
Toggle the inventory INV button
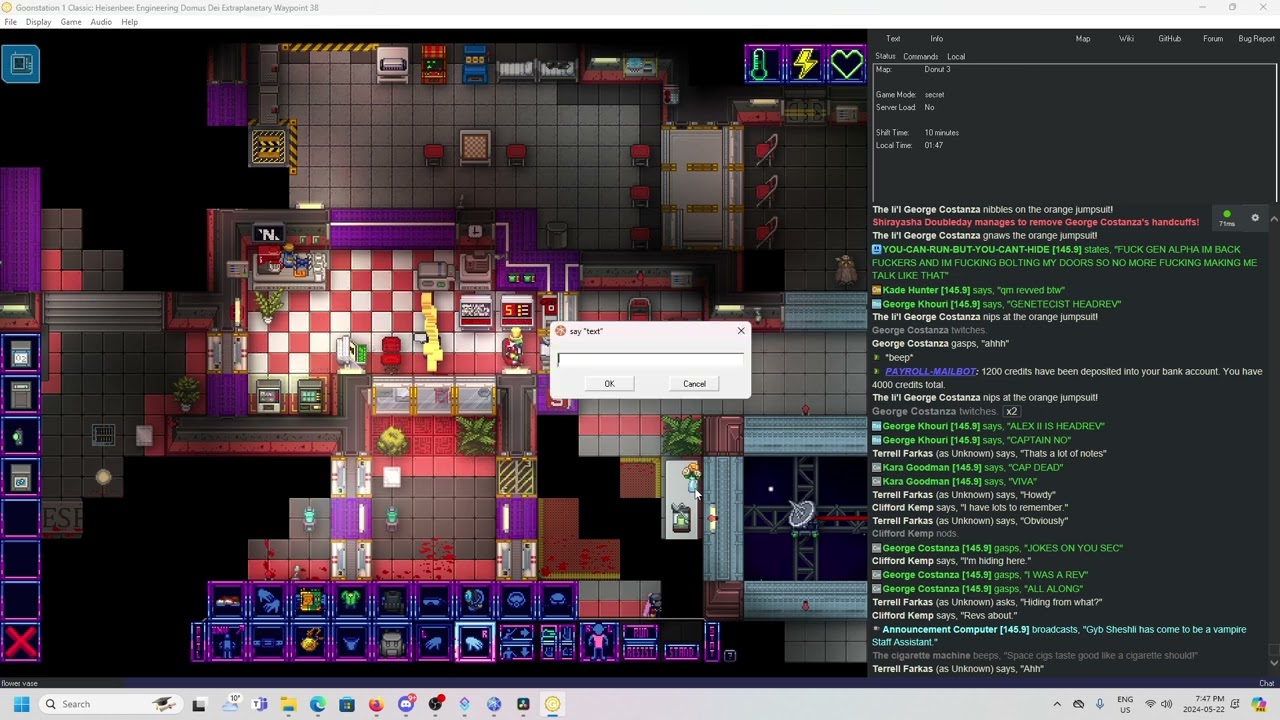(x=227, y=642)
